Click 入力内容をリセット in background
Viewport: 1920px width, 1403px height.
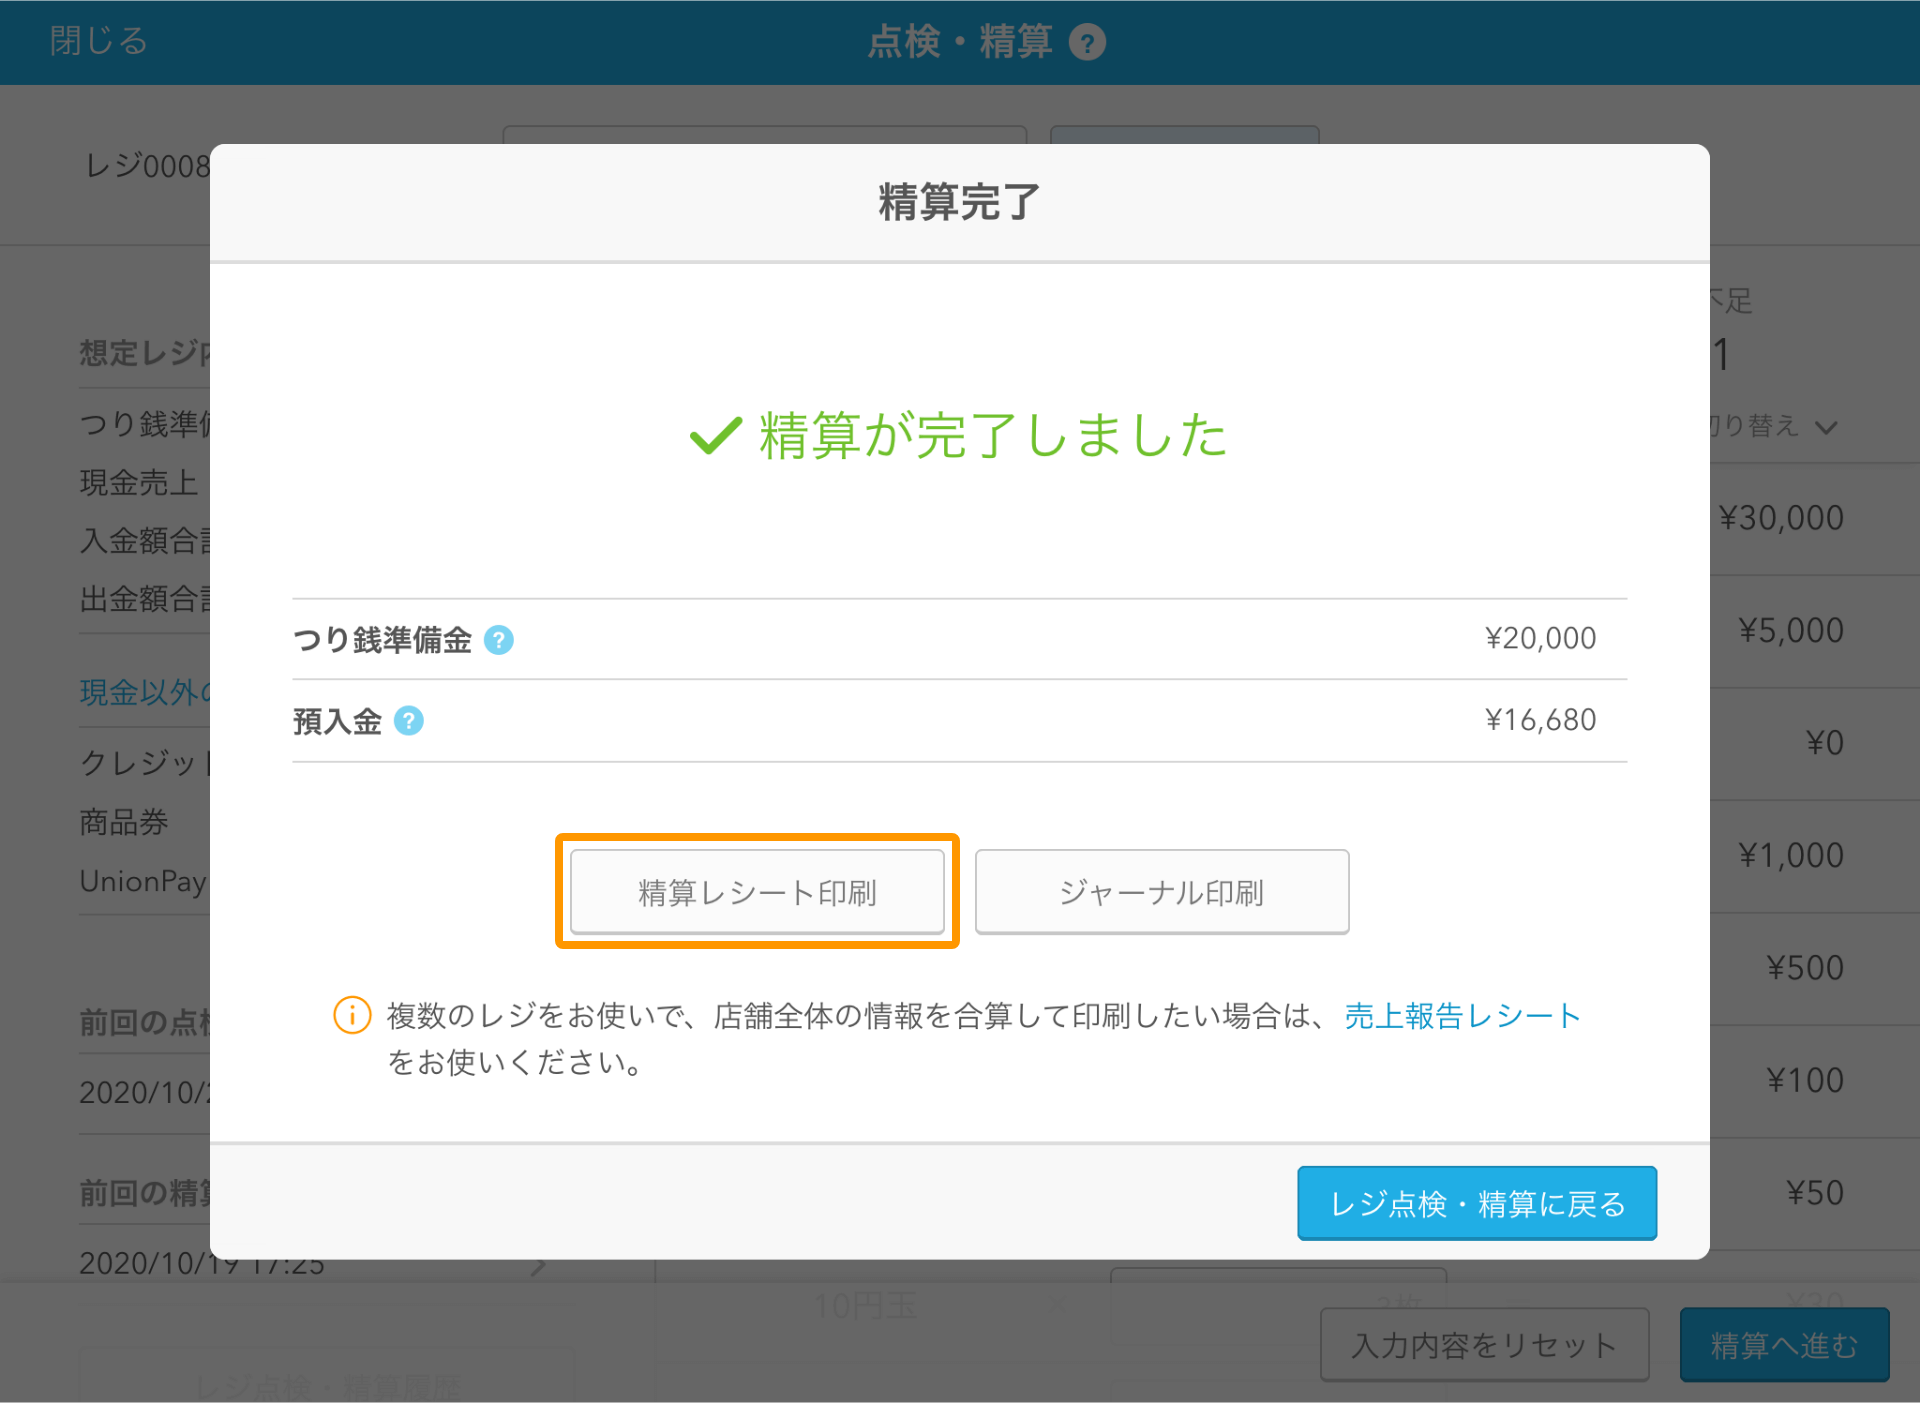coord(1484,1345)
